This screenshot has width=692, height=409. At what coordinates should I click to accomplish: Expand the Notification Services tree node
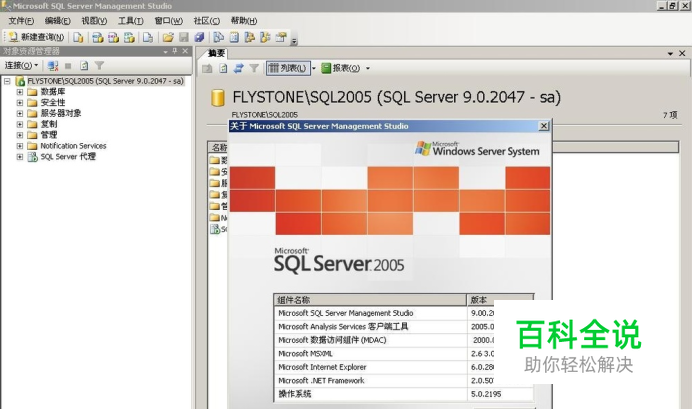click(20, 146)
